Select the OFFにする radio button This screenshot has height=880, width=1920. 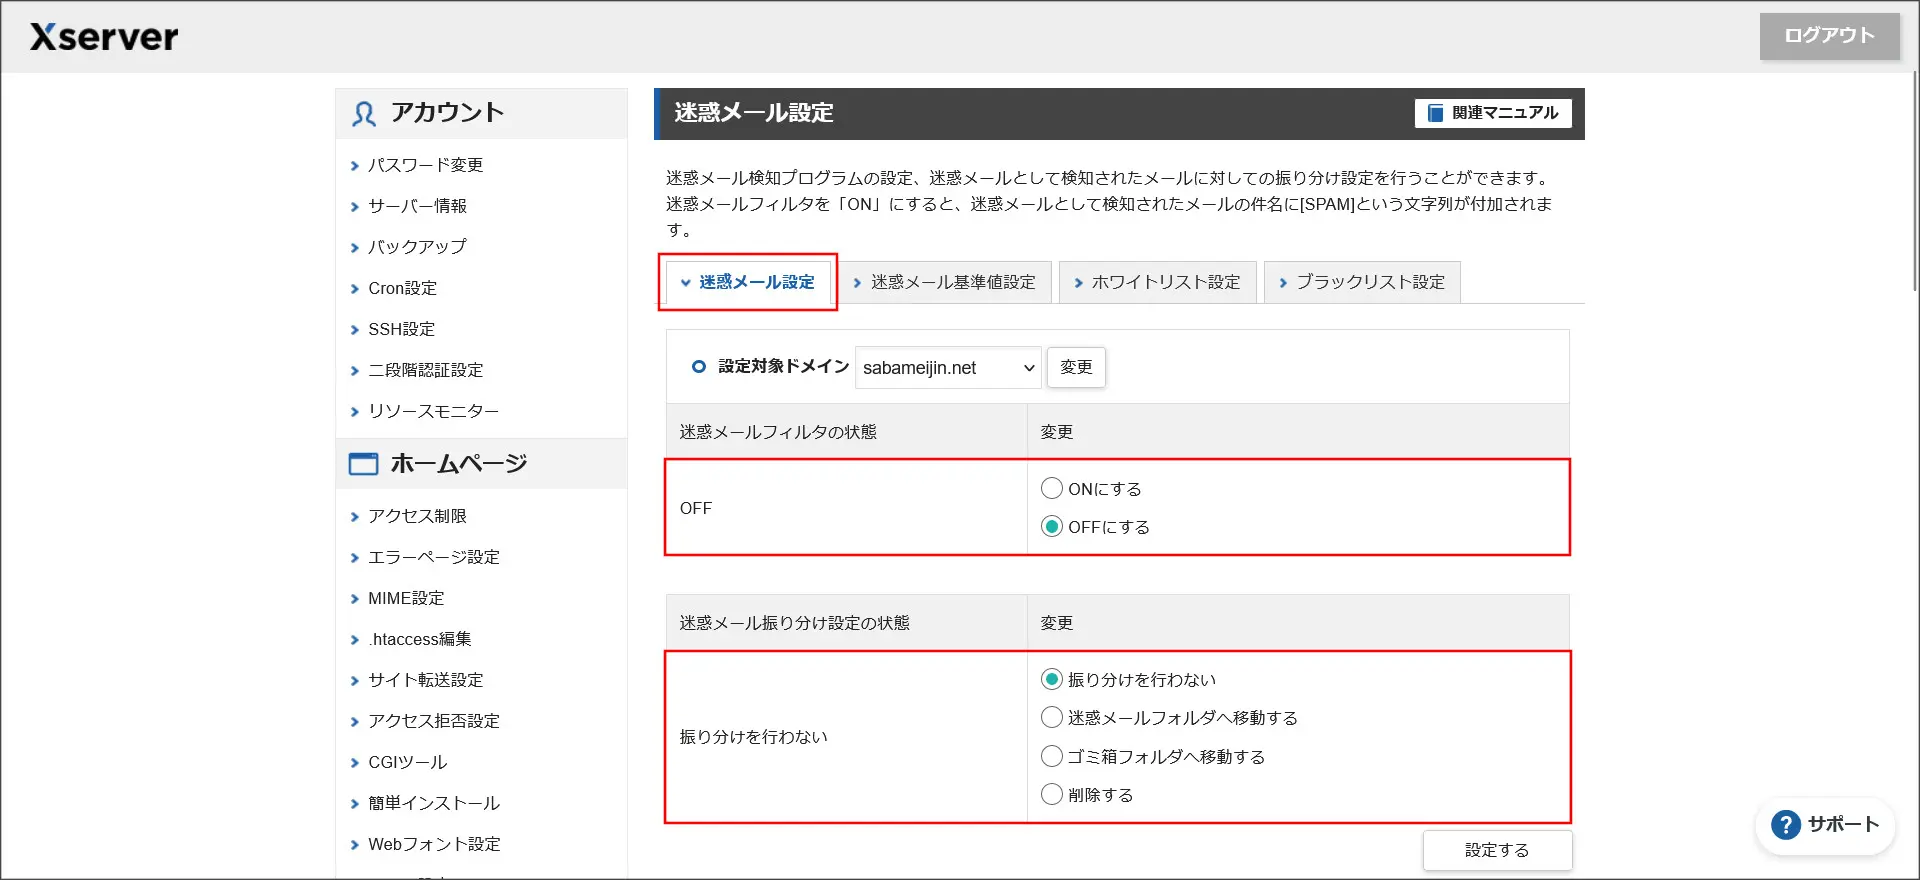point(1051,526)
